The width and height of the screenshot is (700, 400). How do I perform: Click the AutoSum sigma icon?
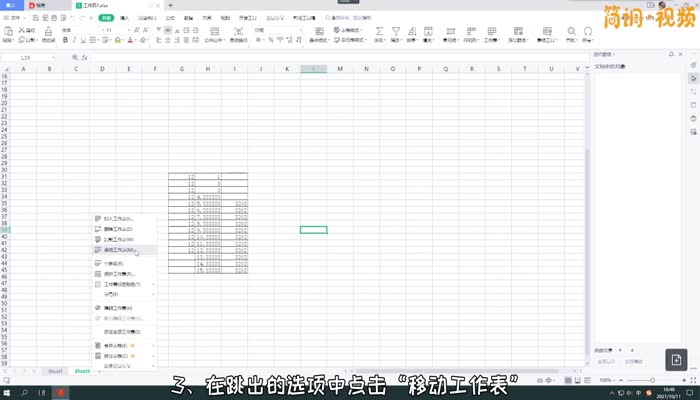click(379, 31)
